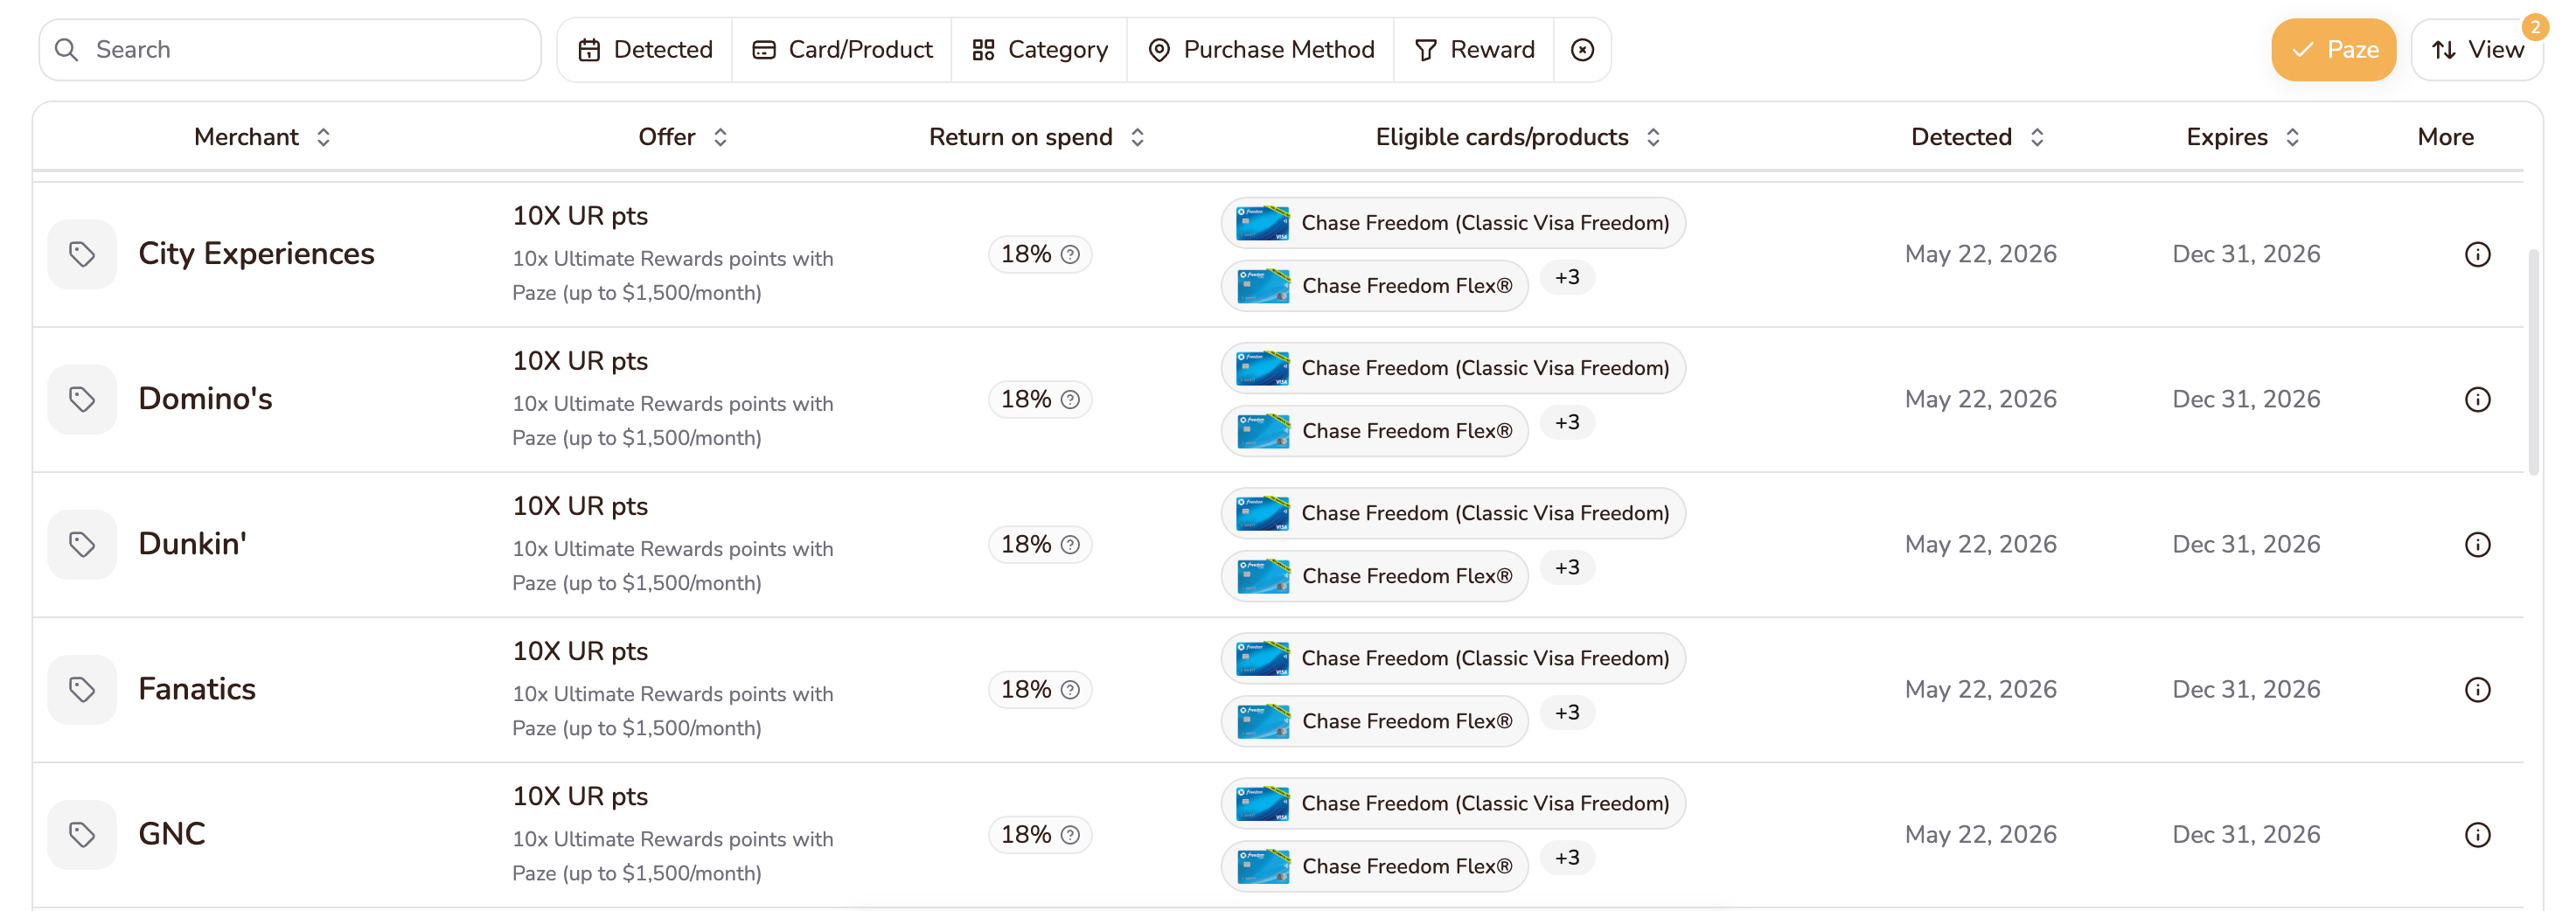
Task: Click the vertical scrollbar of the offers table
Action: (2533, 362)
